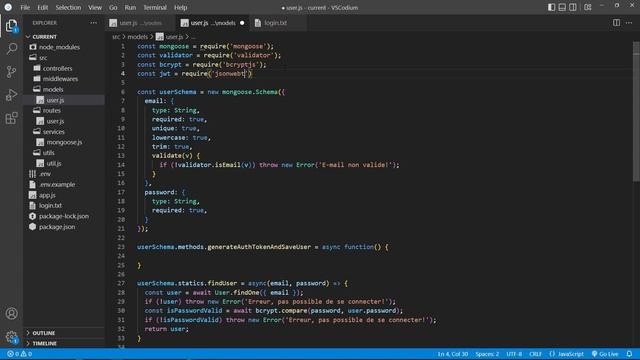Collapse the src folder

pyautogui.click(x=64, y=58)
